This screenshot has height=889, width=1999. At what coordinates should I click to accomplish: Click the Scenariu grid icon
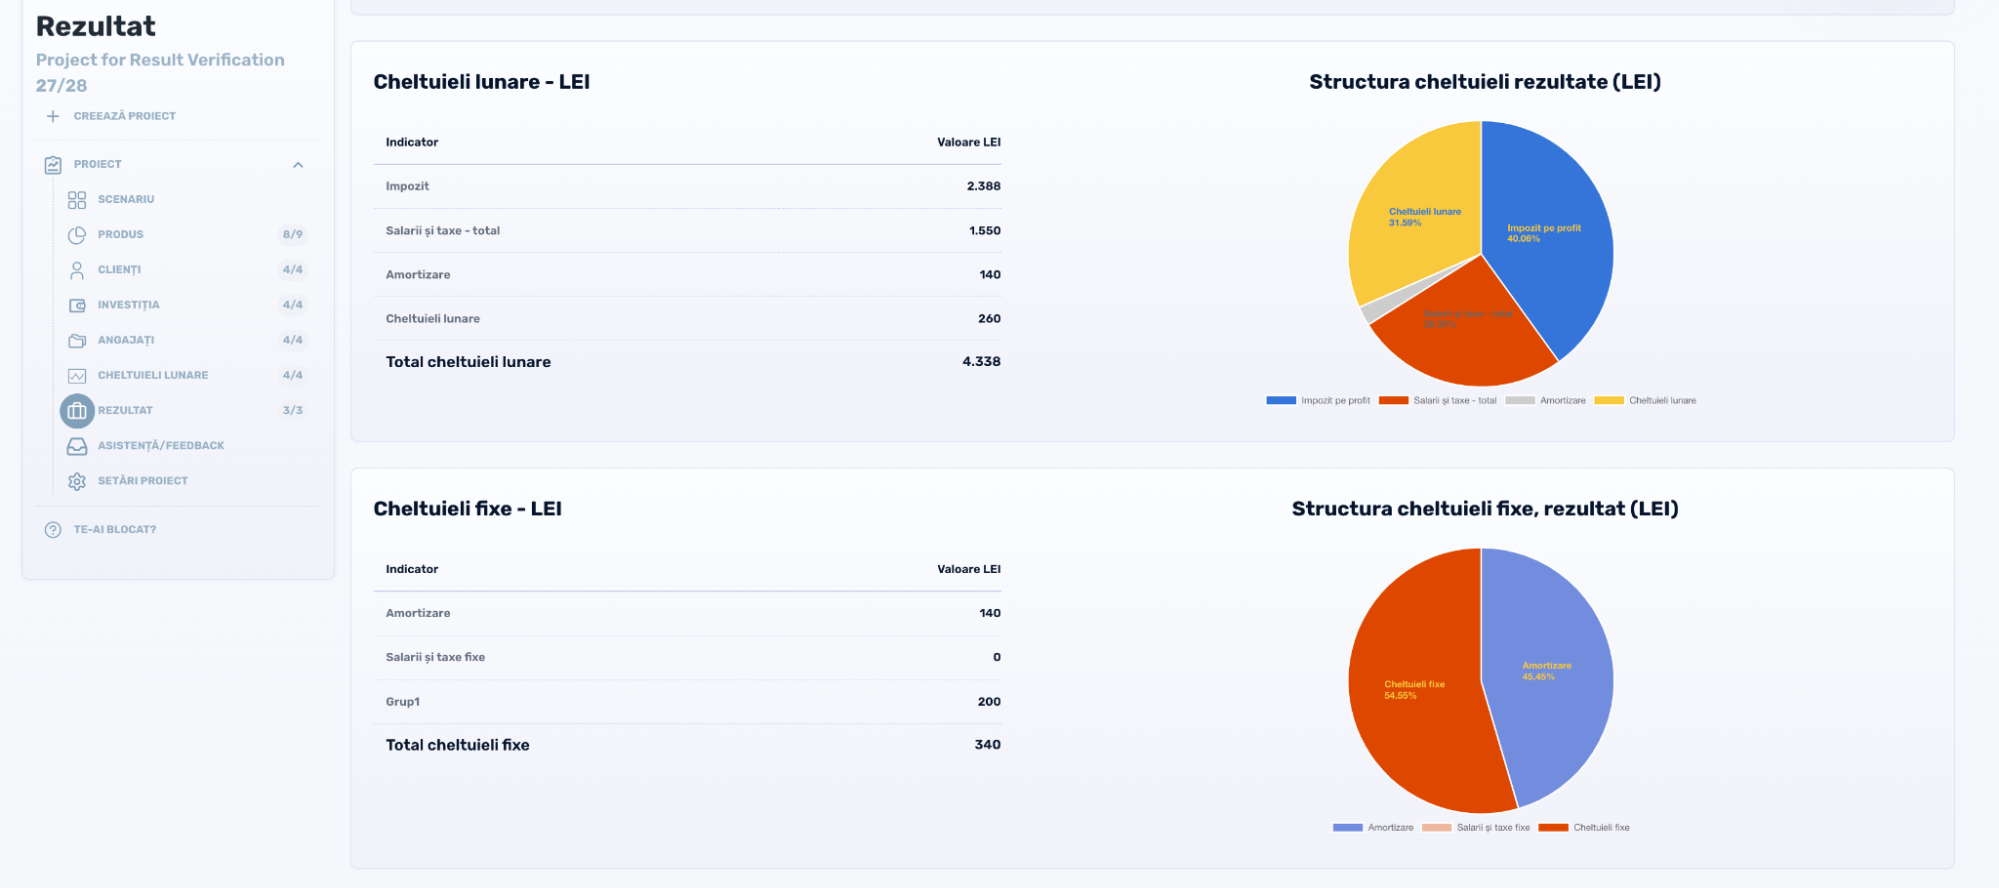pos(77,200)
